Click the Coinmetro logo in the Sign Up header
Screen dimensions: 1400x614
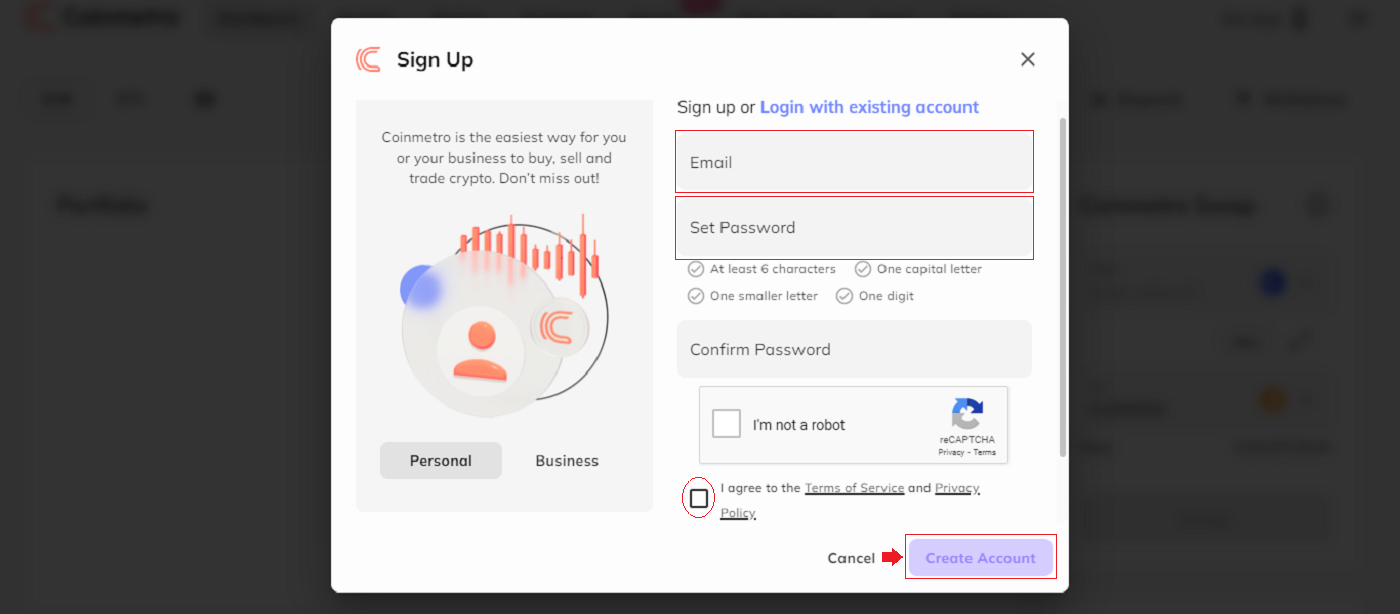click(x=367, y=59)
